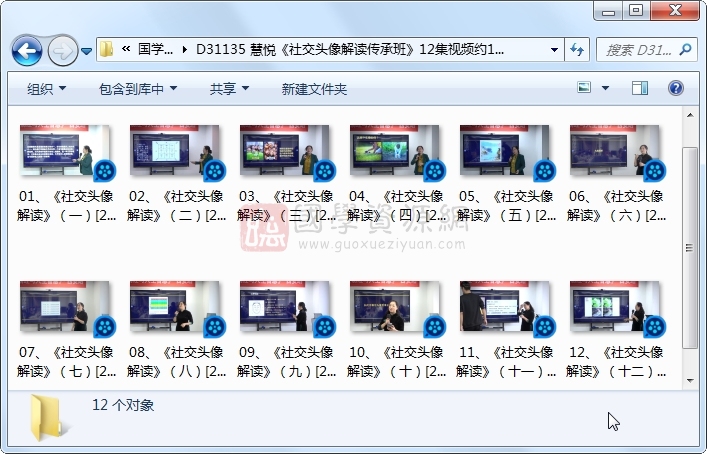
Task: Open the 共享 menu
Action: tap(229, 89)
